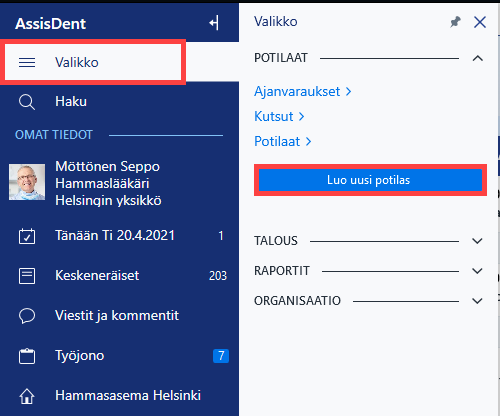This screenshot has height=416, width=500.
Task: Expand the RAPORTIT section
Action: [478, 271]
